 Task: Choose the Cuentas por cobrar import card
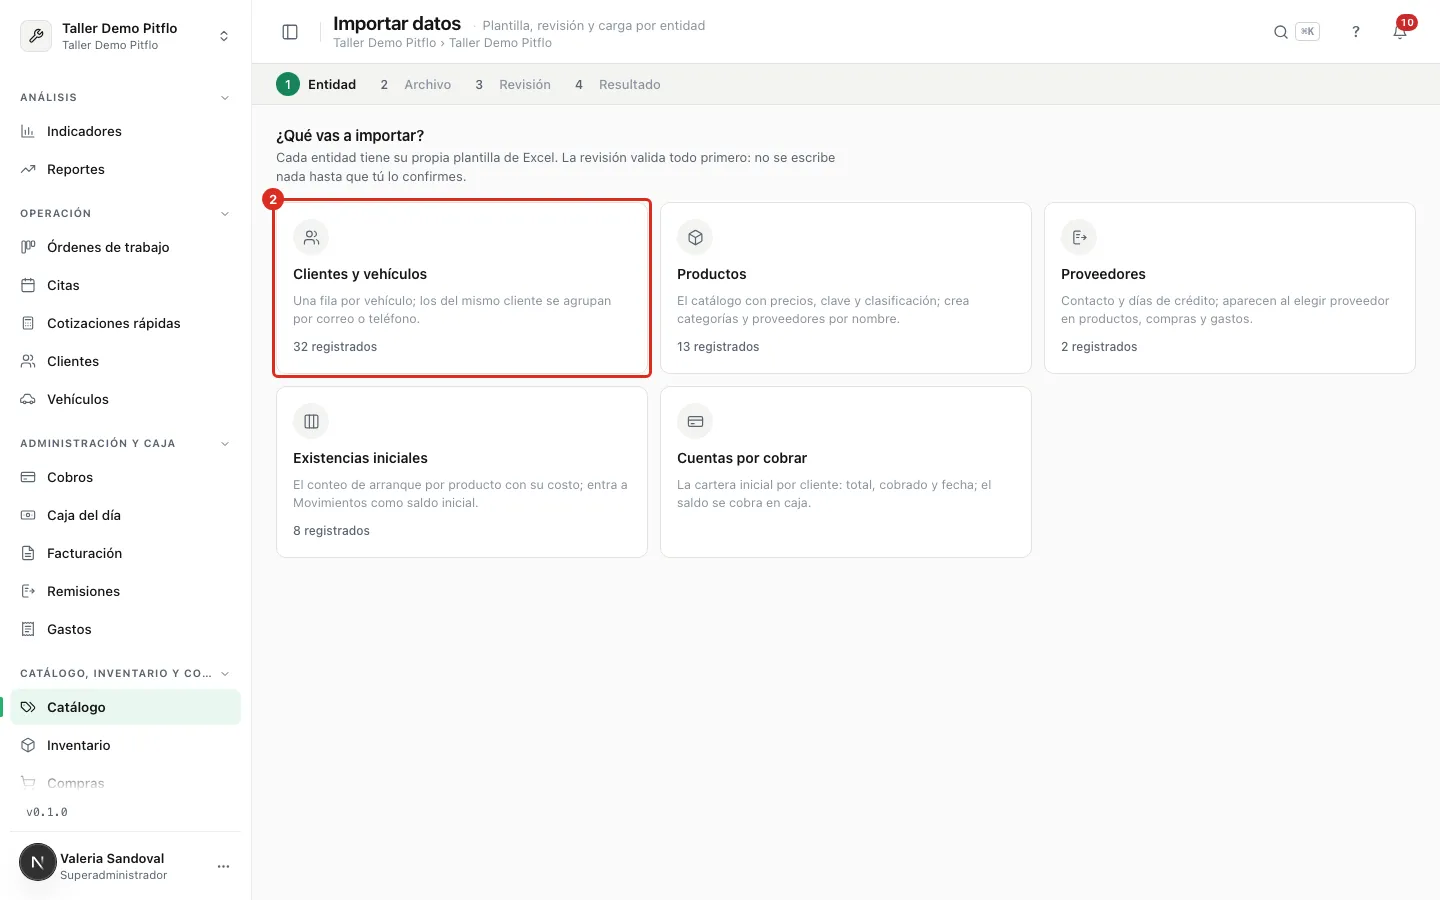(846, 472)
